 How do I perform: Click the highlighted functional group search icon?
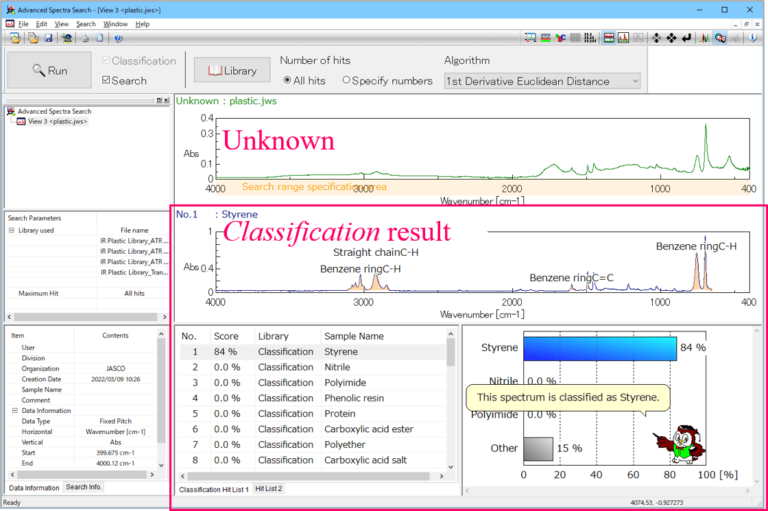[720, 38]
